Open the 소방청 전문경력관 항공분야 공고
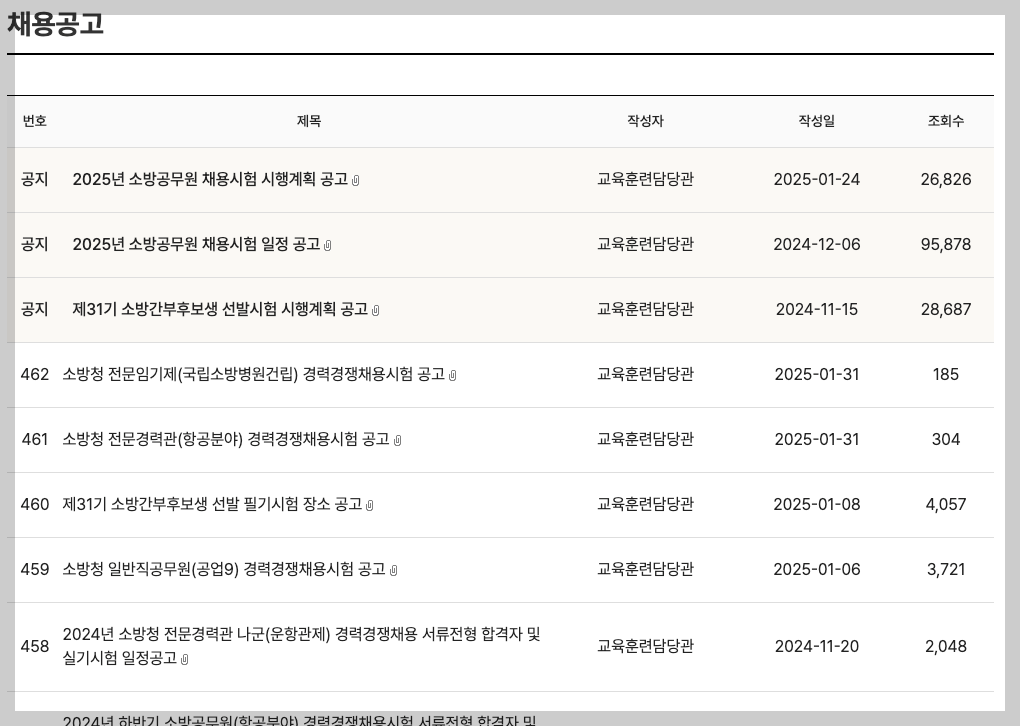The image size is (1020, 726). point(226,439)
